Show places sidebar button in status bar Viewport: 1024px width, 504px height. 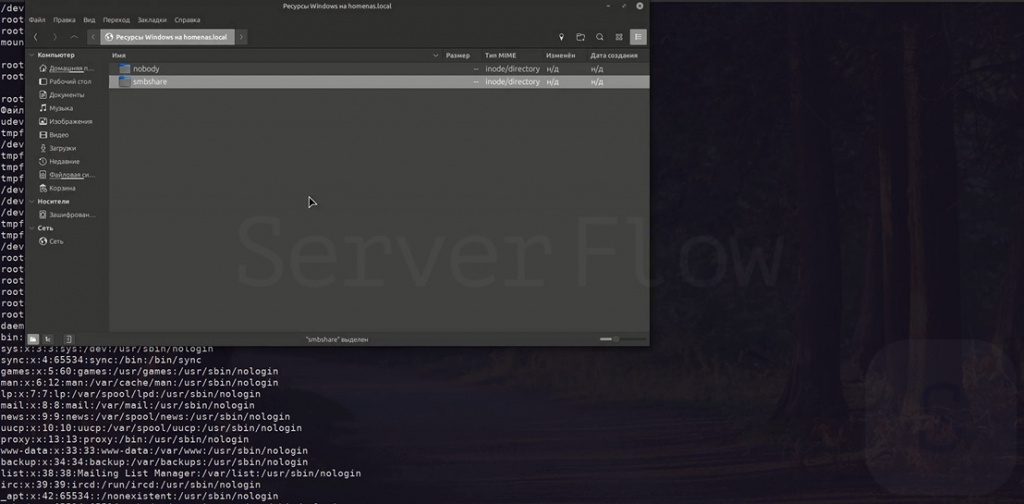[x=33, y=339]
